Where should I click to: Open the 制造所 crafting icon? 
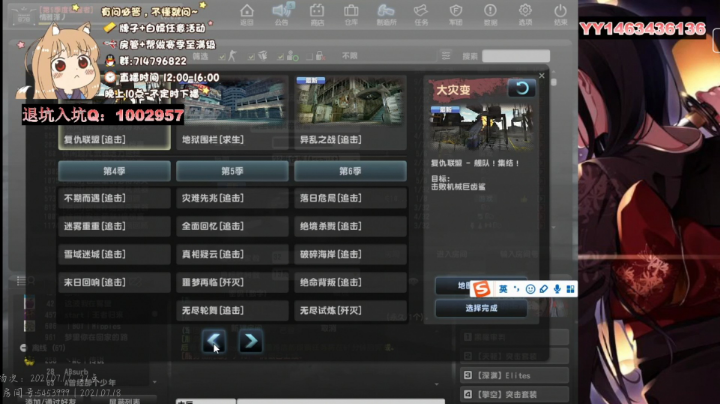pyautogui.click(x=386, y=14)
